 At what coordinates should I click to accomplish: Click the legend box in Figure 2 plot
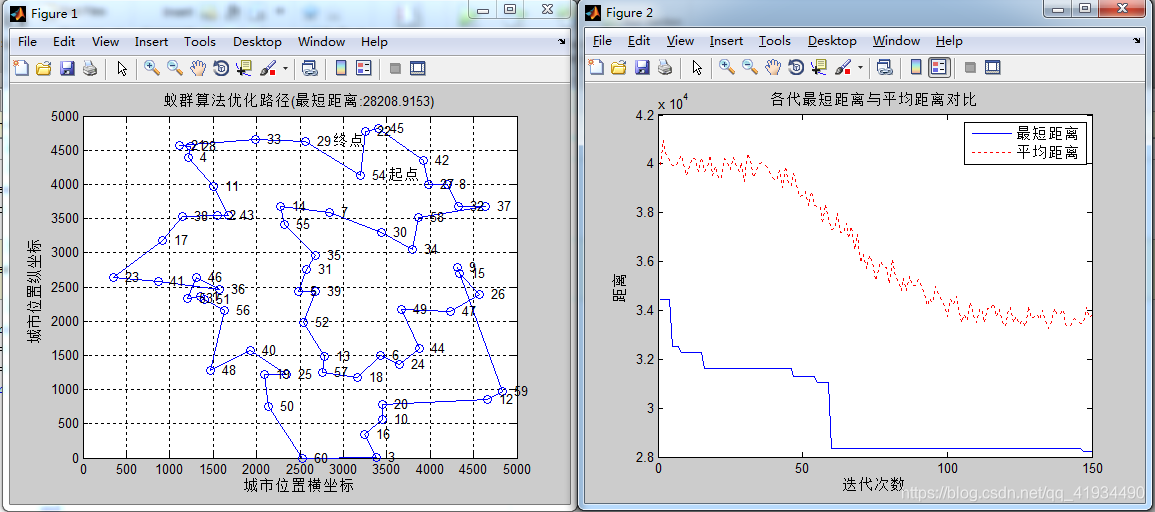tap(1025, 144)
